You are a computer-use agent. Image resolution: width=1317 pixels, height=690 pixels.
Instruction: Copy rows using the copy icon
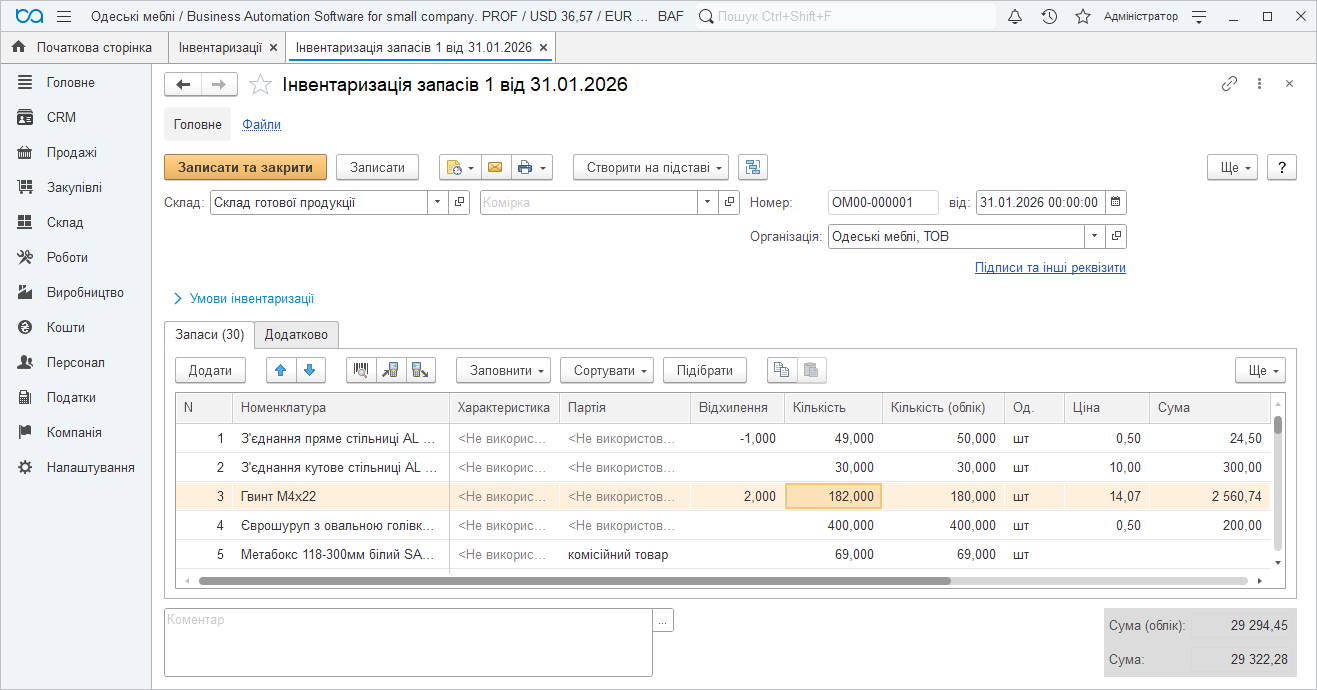(782, 371)
